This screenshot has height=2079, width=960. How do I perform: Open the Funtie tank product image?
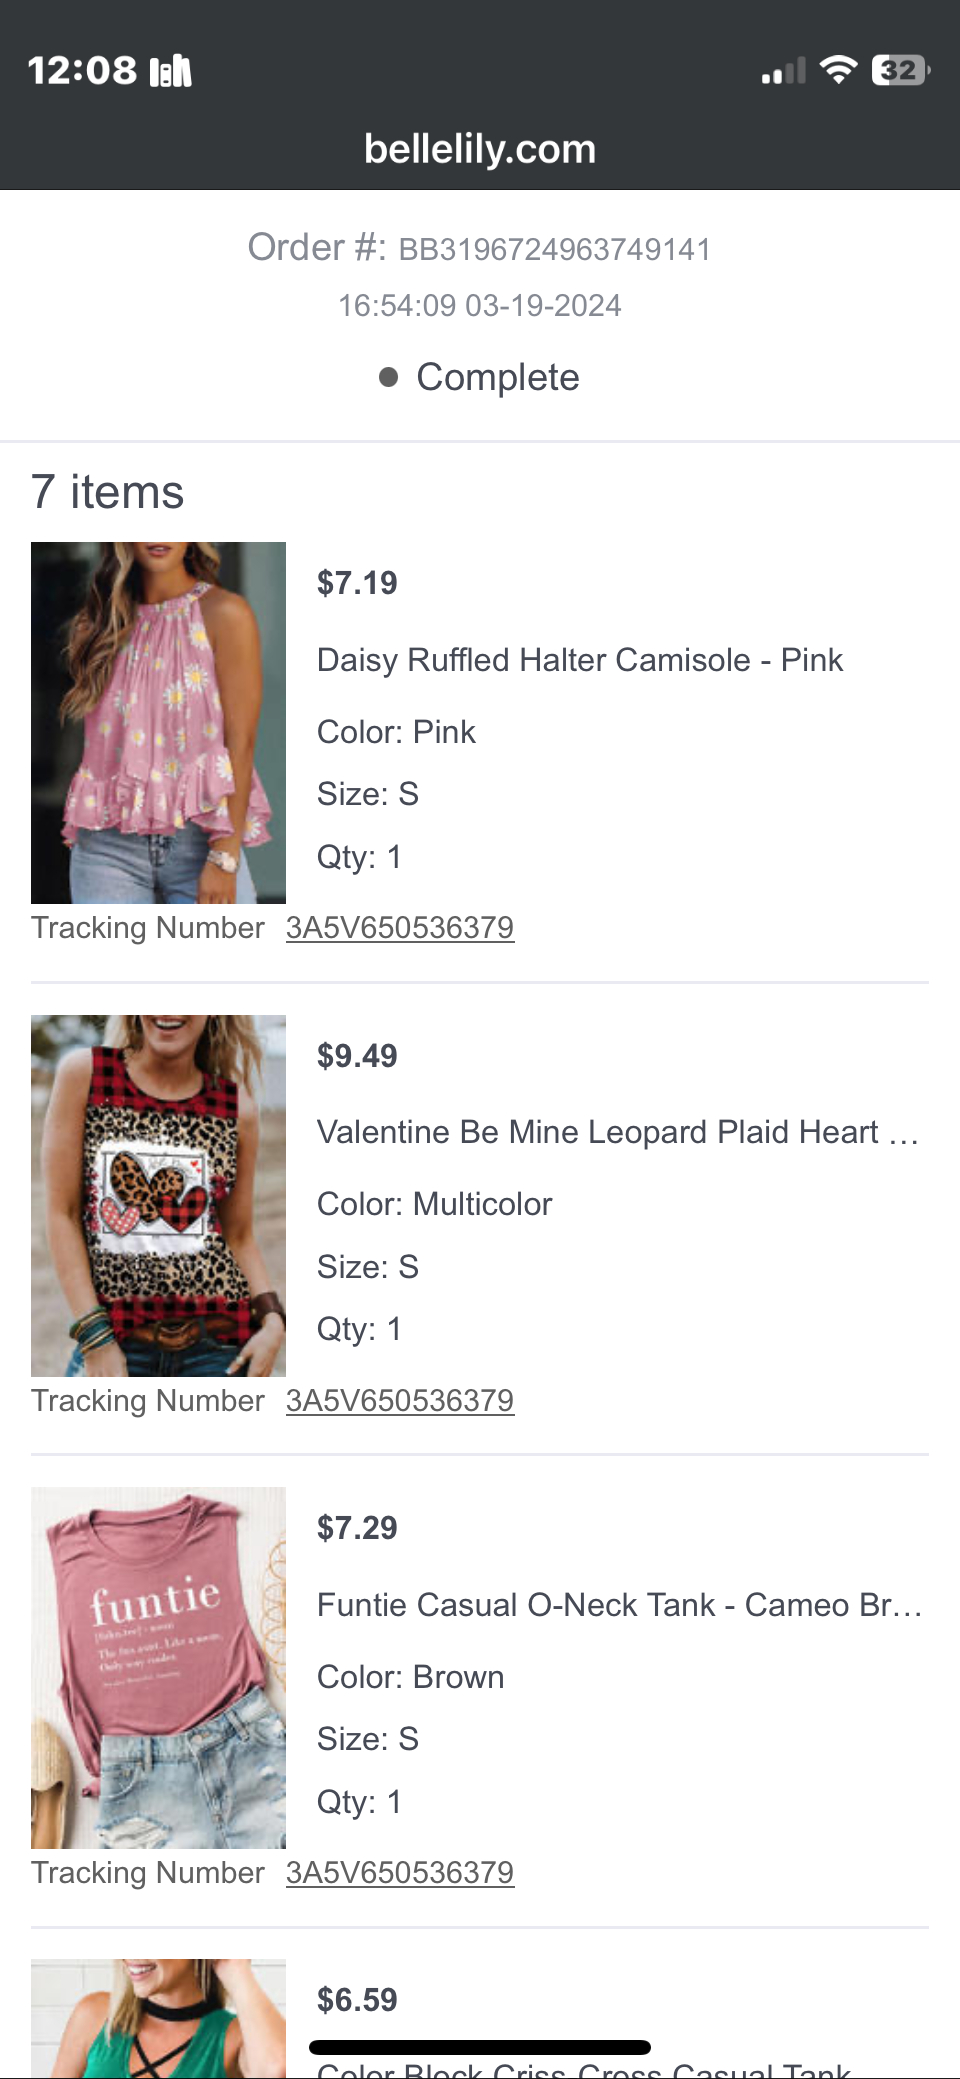tap(158, 1668)
